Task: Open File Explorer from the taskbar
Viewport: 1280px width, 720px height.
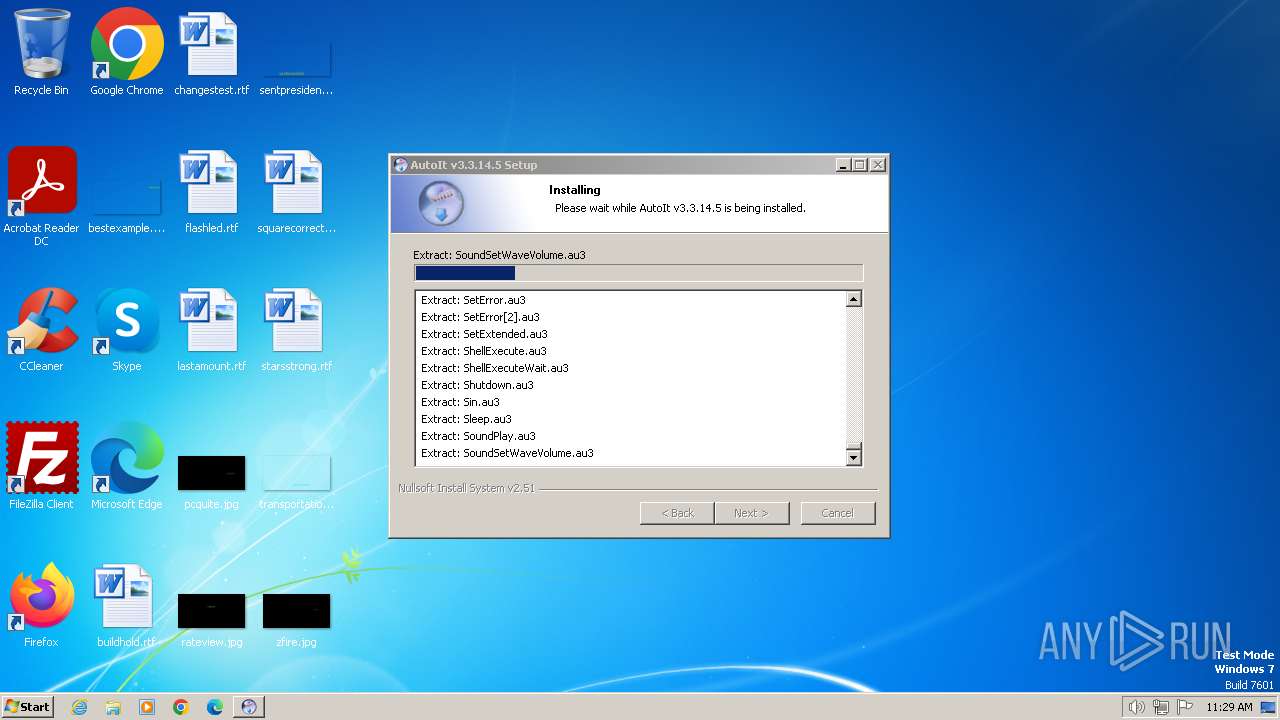Action: (113, 707)
